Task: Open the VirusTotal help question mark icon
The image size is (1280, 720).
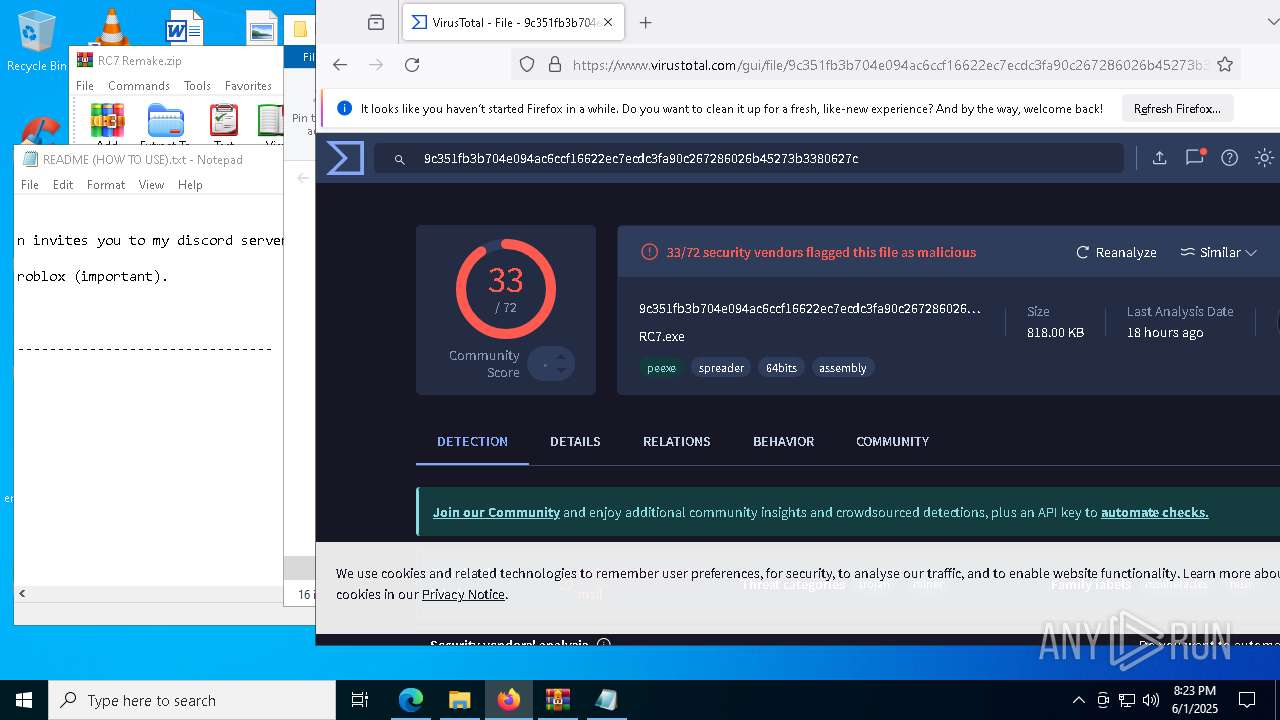Action: [1230, 158]
